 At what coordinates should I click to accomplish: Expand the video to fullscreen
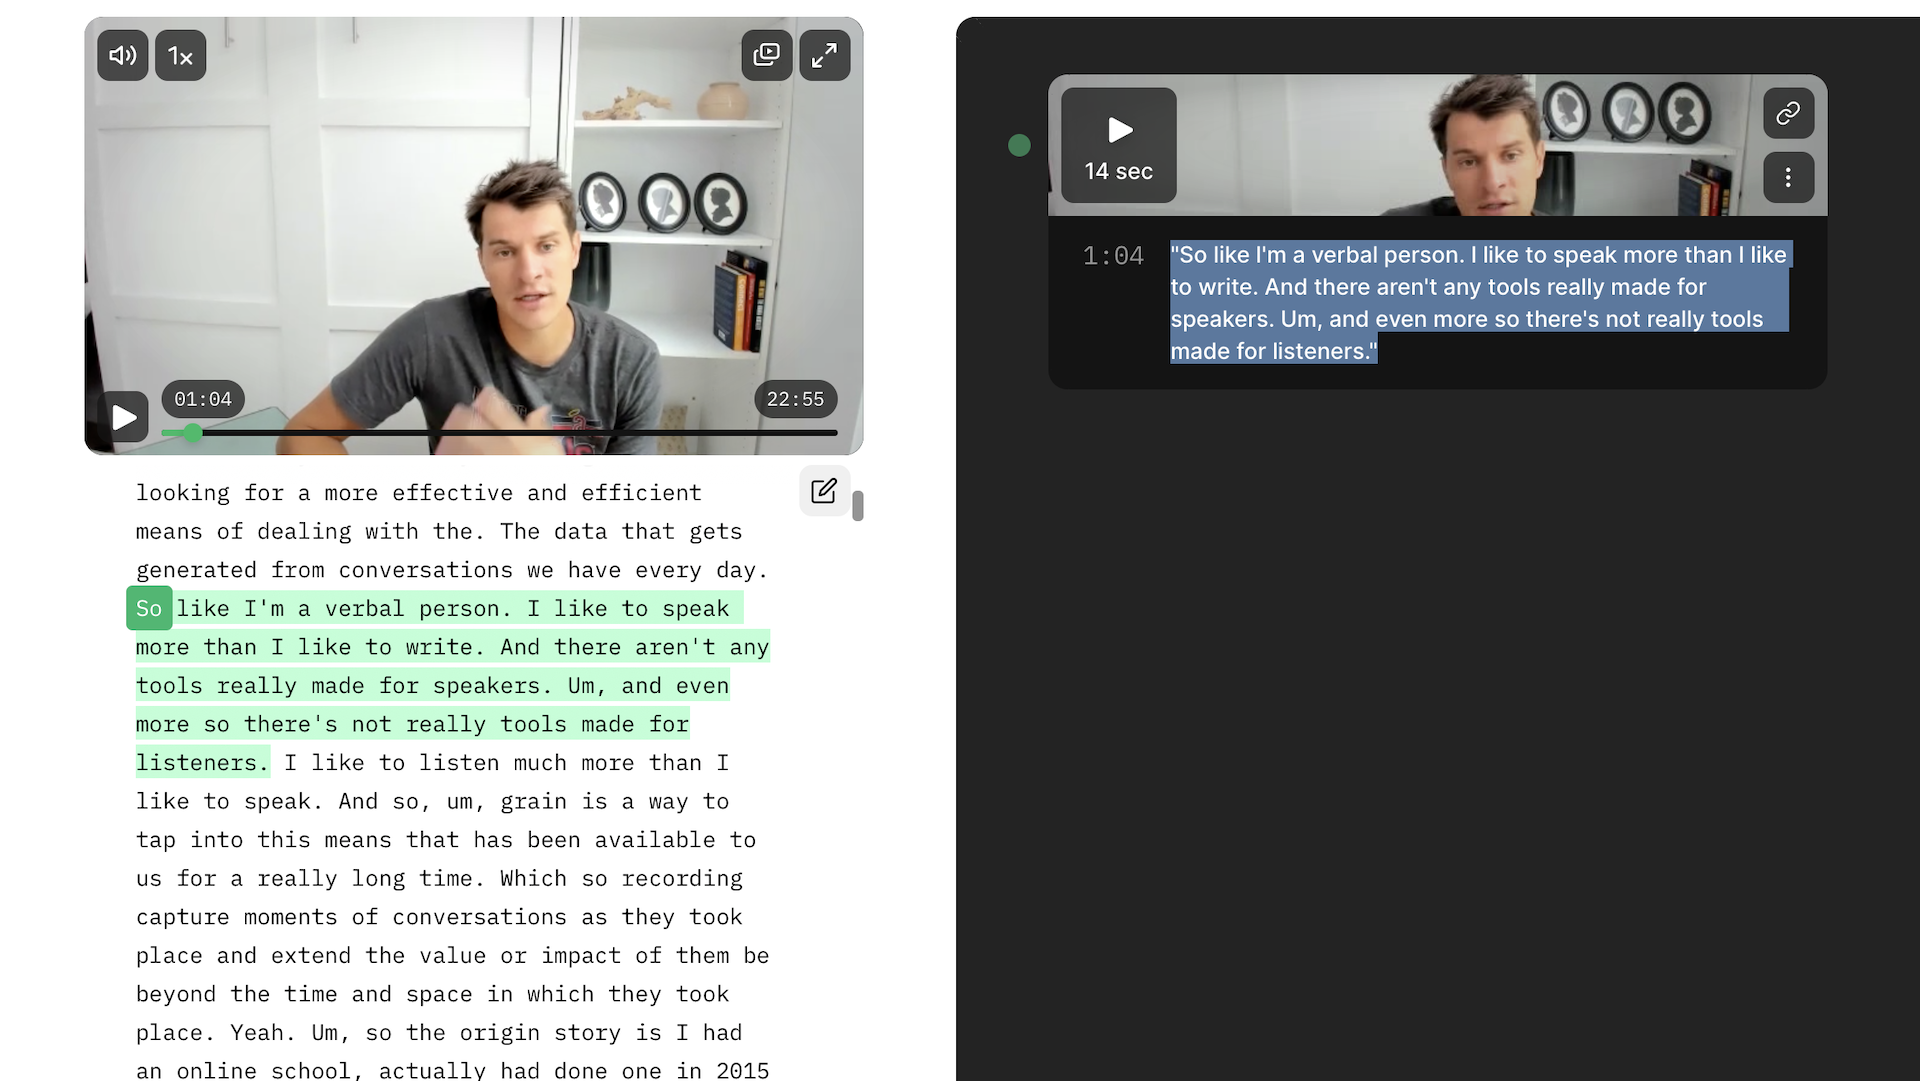pyautogui.click(x=824, y=55)
